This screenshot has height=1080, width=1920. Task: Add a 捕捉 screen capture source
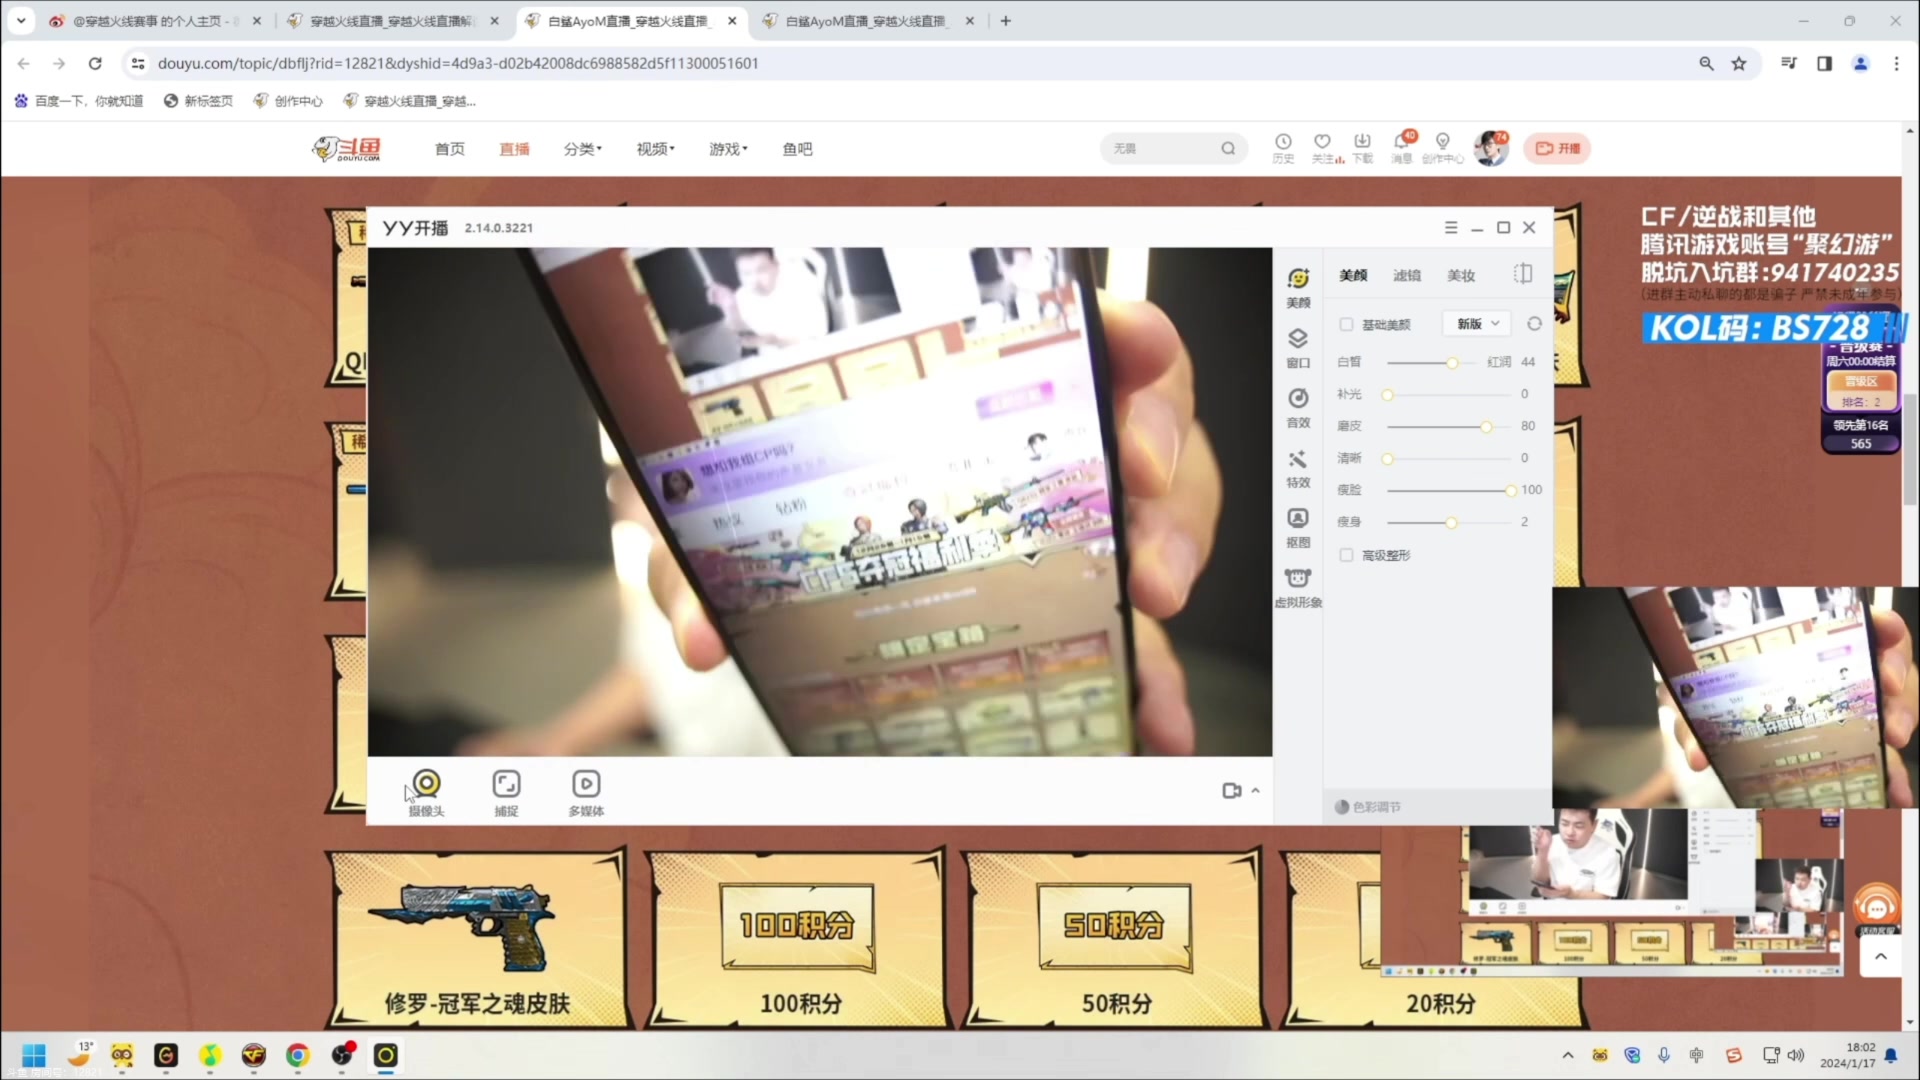[x=507, y=793]
